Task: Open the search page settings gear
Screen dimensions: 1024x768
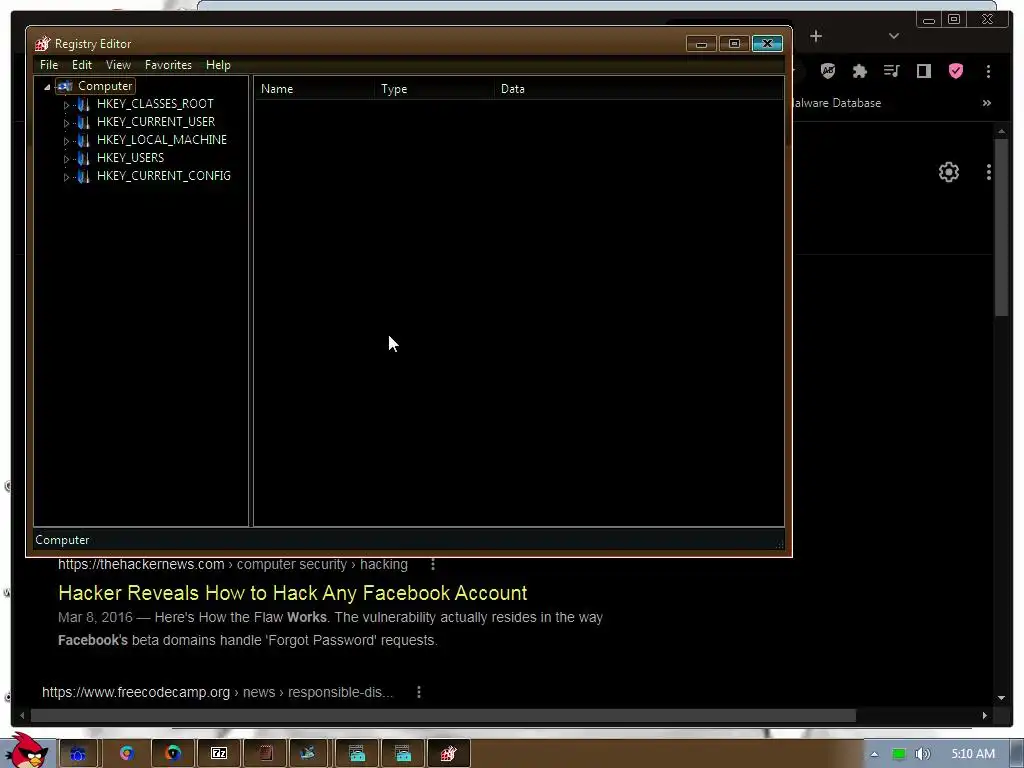Action: [x=948, y=172]
